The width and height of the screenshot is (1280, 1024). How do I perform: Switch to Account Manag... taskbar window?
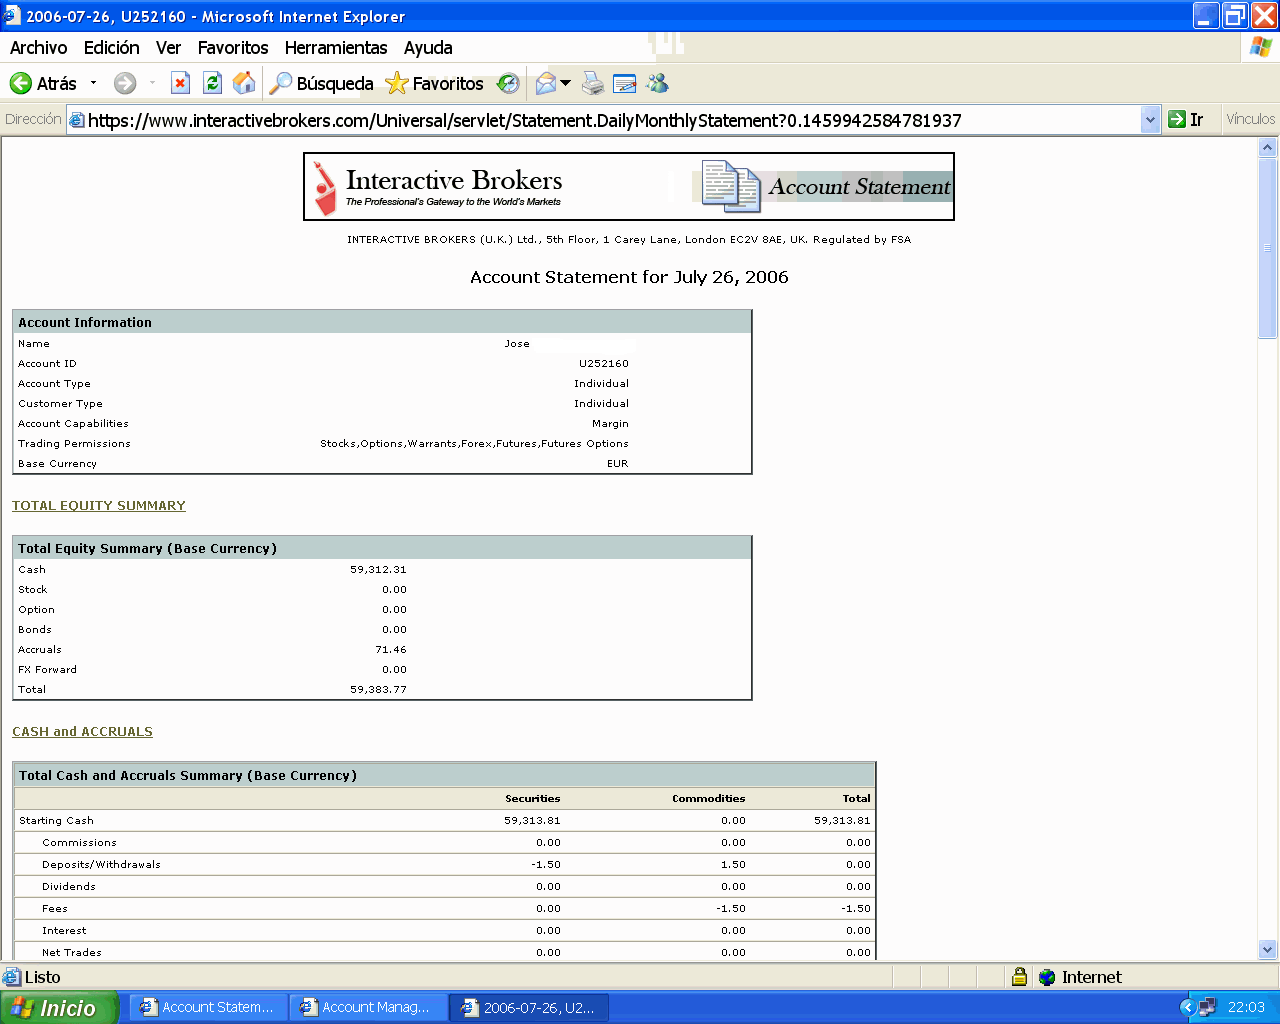coord(368,1007)
